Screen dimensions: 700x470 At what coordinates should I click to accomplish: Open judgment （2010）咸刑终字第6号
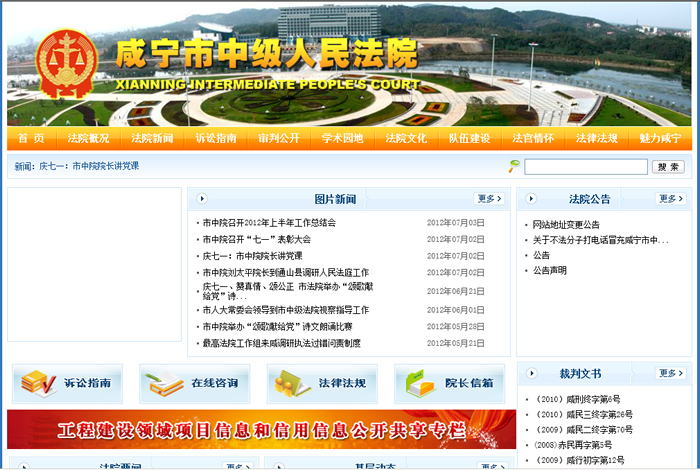click(x=577, y=399)
